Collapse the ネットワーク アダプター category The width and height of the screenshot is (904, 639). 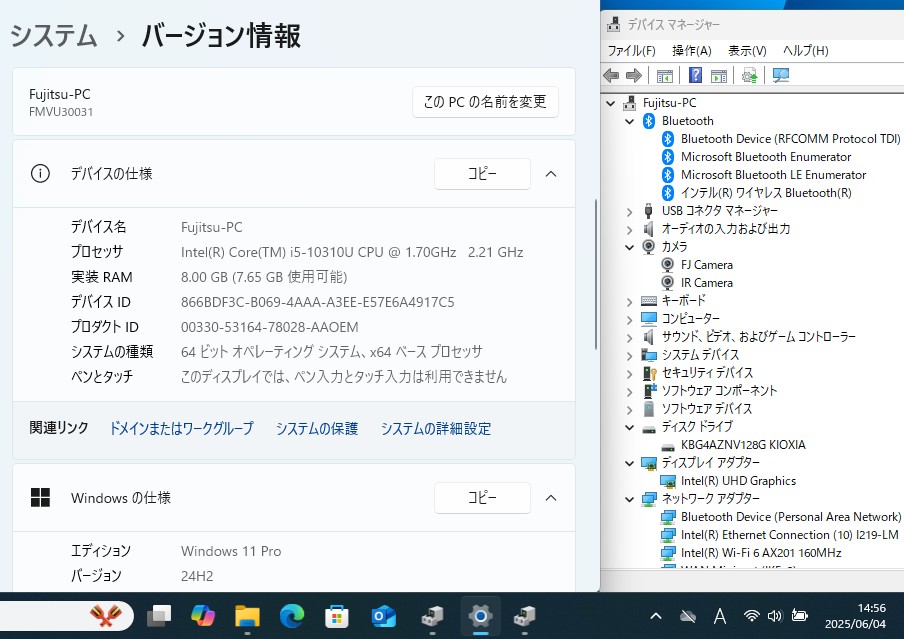(630, 499)
